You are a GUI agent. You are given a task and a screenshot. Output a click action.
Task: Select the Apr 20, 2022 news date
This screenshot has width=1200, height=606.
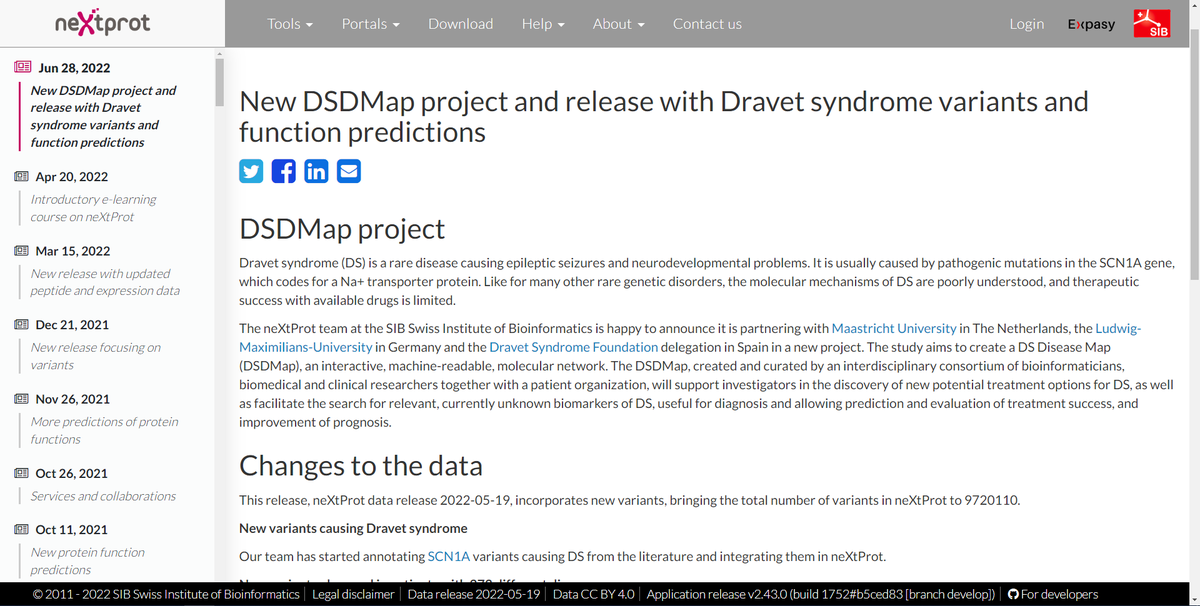71,177
